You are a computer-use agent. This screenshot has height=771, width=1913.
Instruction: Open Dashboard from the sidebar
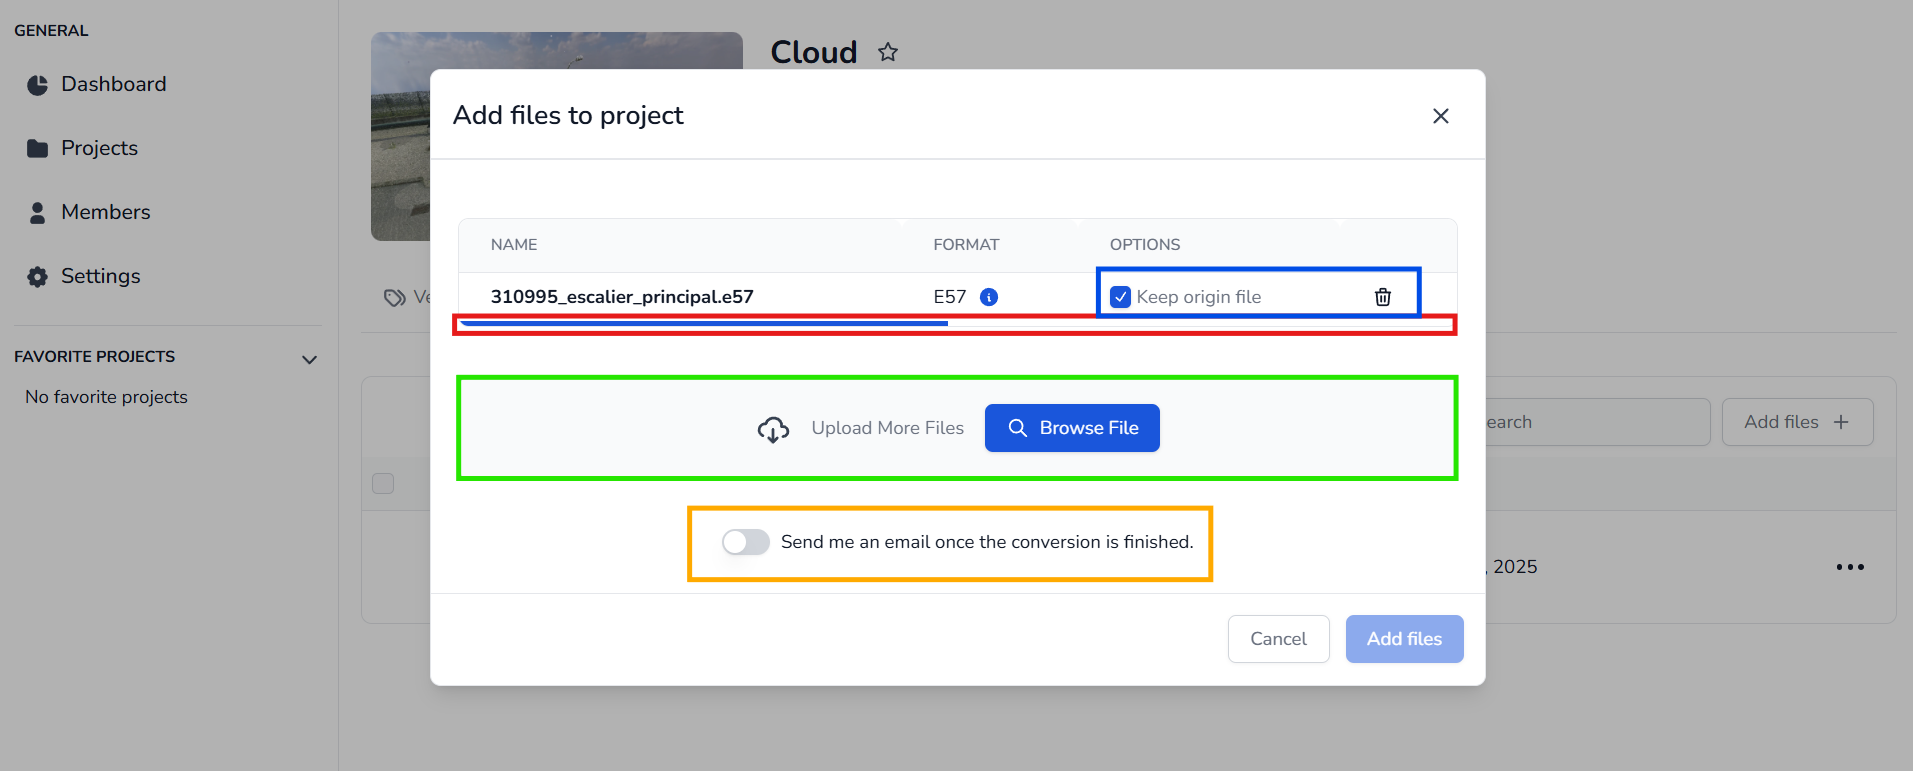(113, 85)
